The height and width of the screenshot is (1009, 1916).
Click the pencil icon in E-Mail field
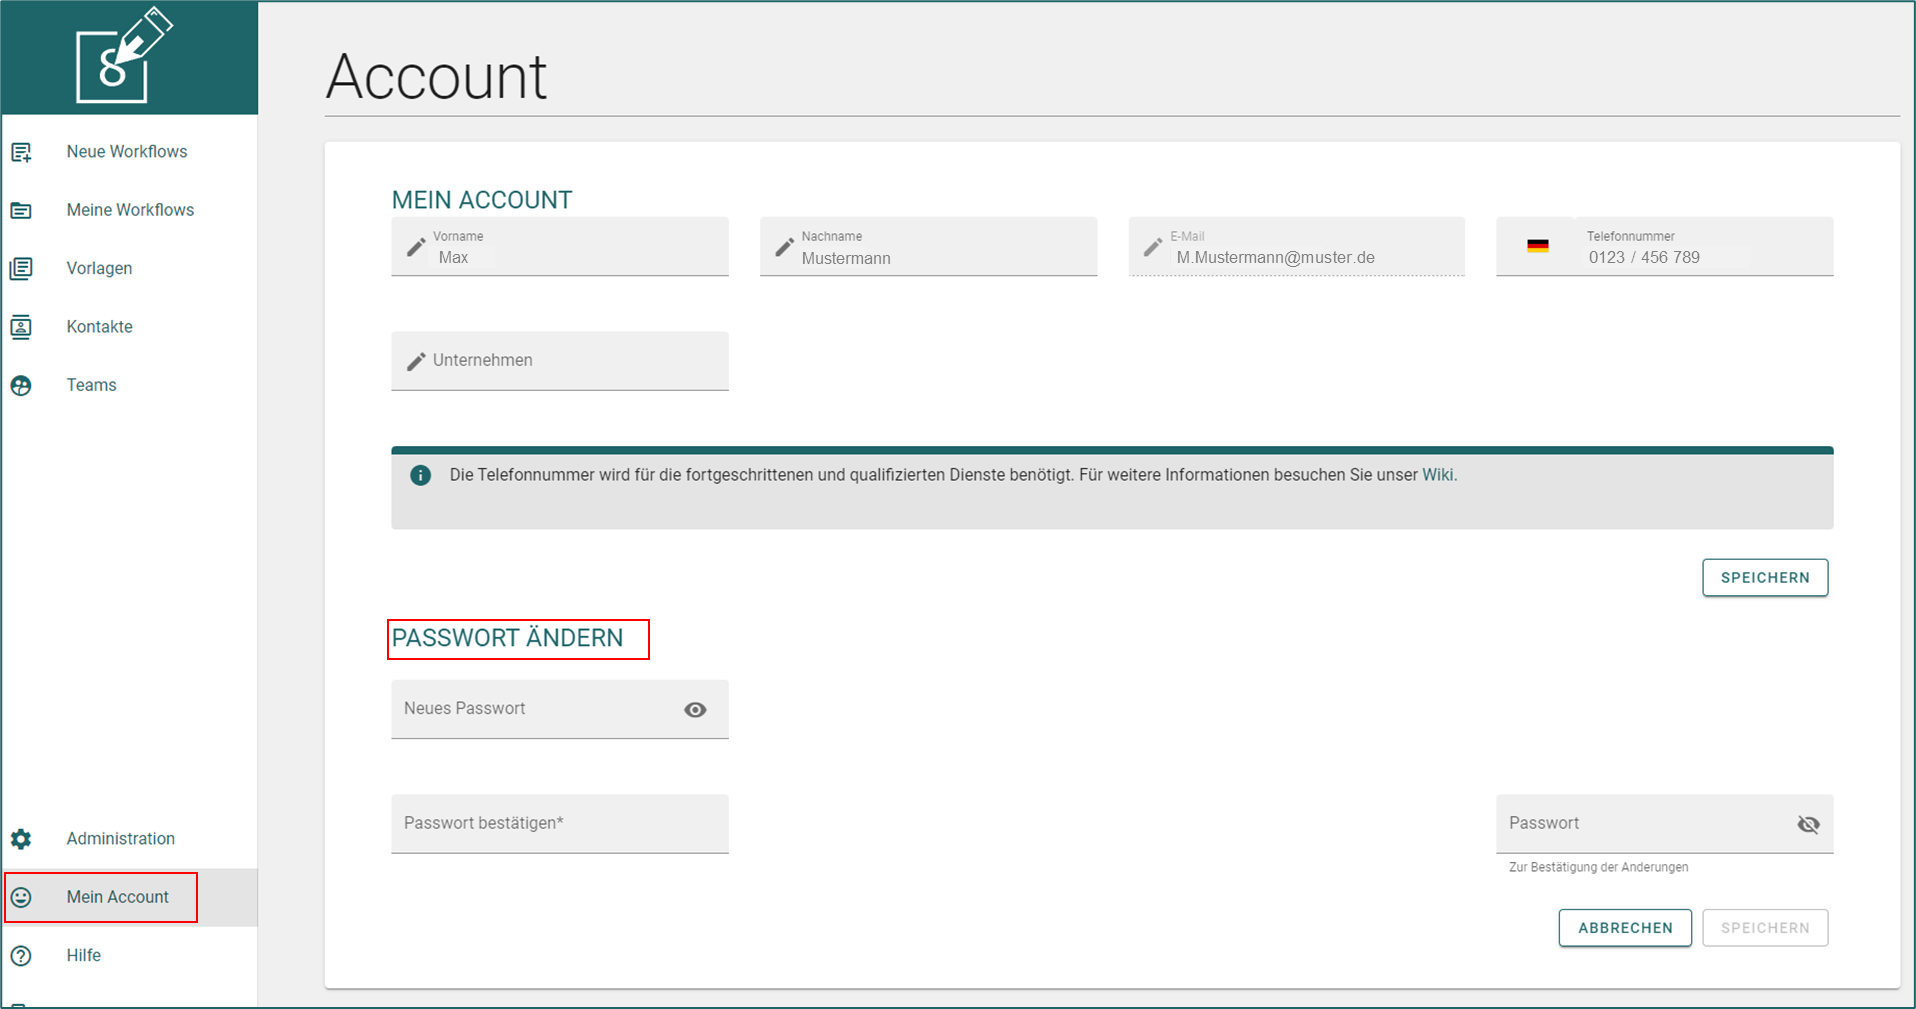coord(1152,247)
